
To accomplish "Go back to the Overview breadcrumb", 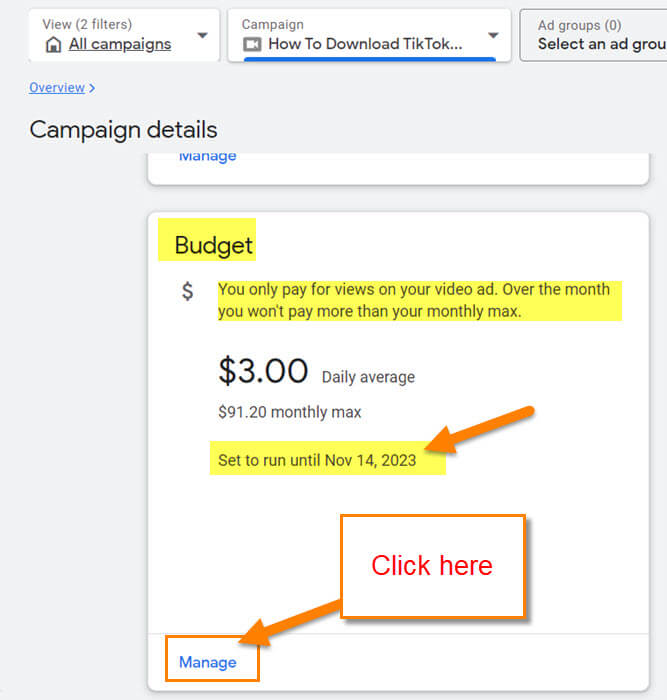I will (x=57, y=88).
